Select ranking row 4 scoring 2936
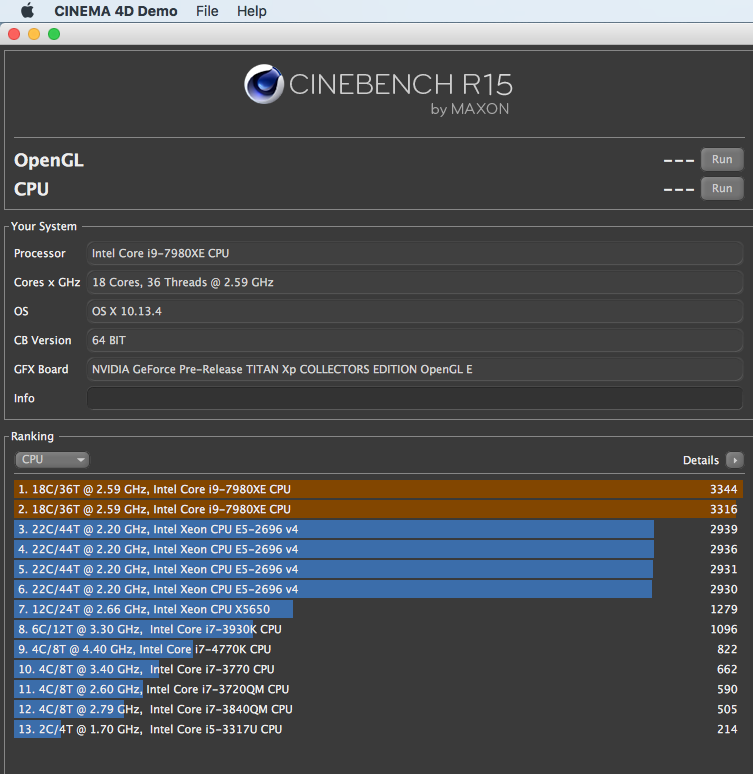This screenshot has height=774, width=753. [x=378, y=549]
